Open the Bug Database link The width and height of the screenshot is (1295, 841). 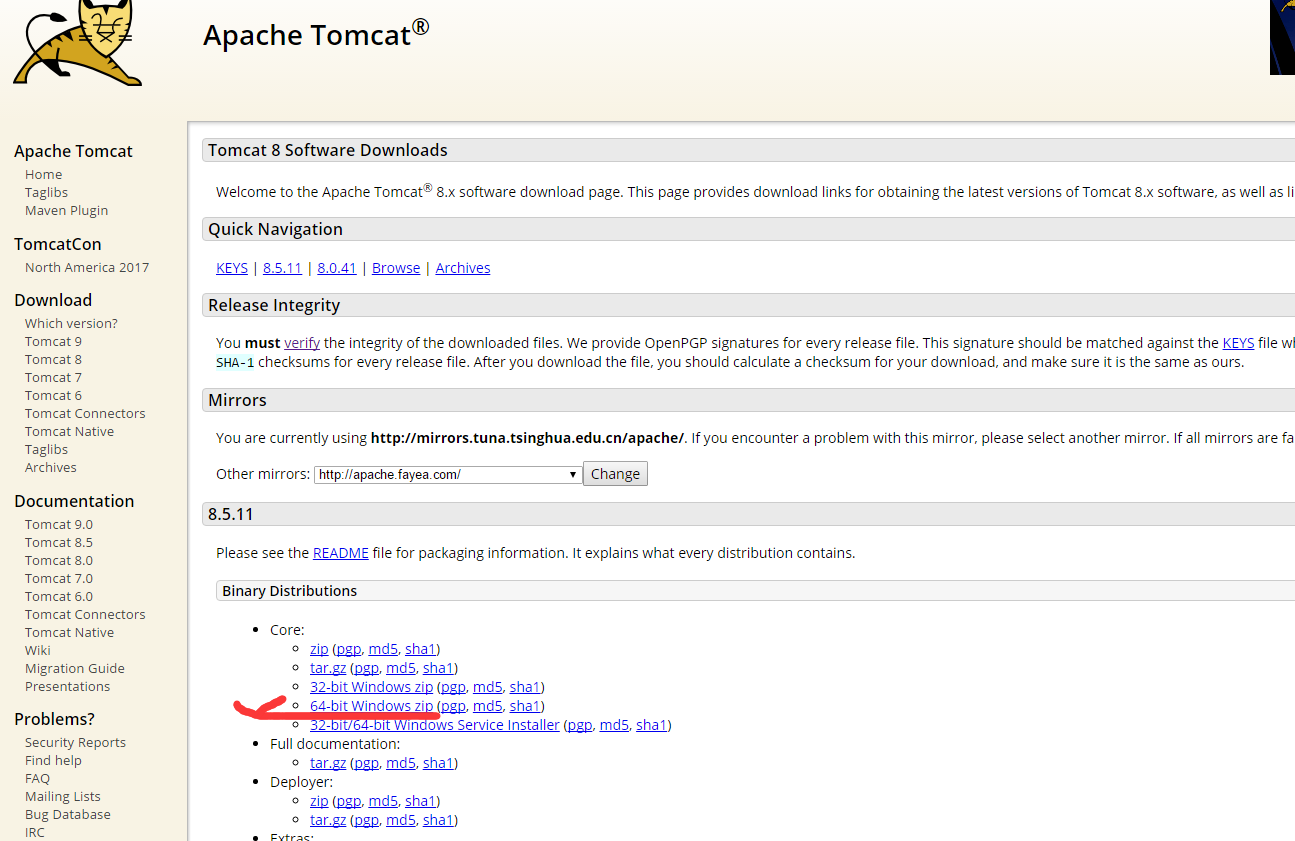tap(67, 814)
